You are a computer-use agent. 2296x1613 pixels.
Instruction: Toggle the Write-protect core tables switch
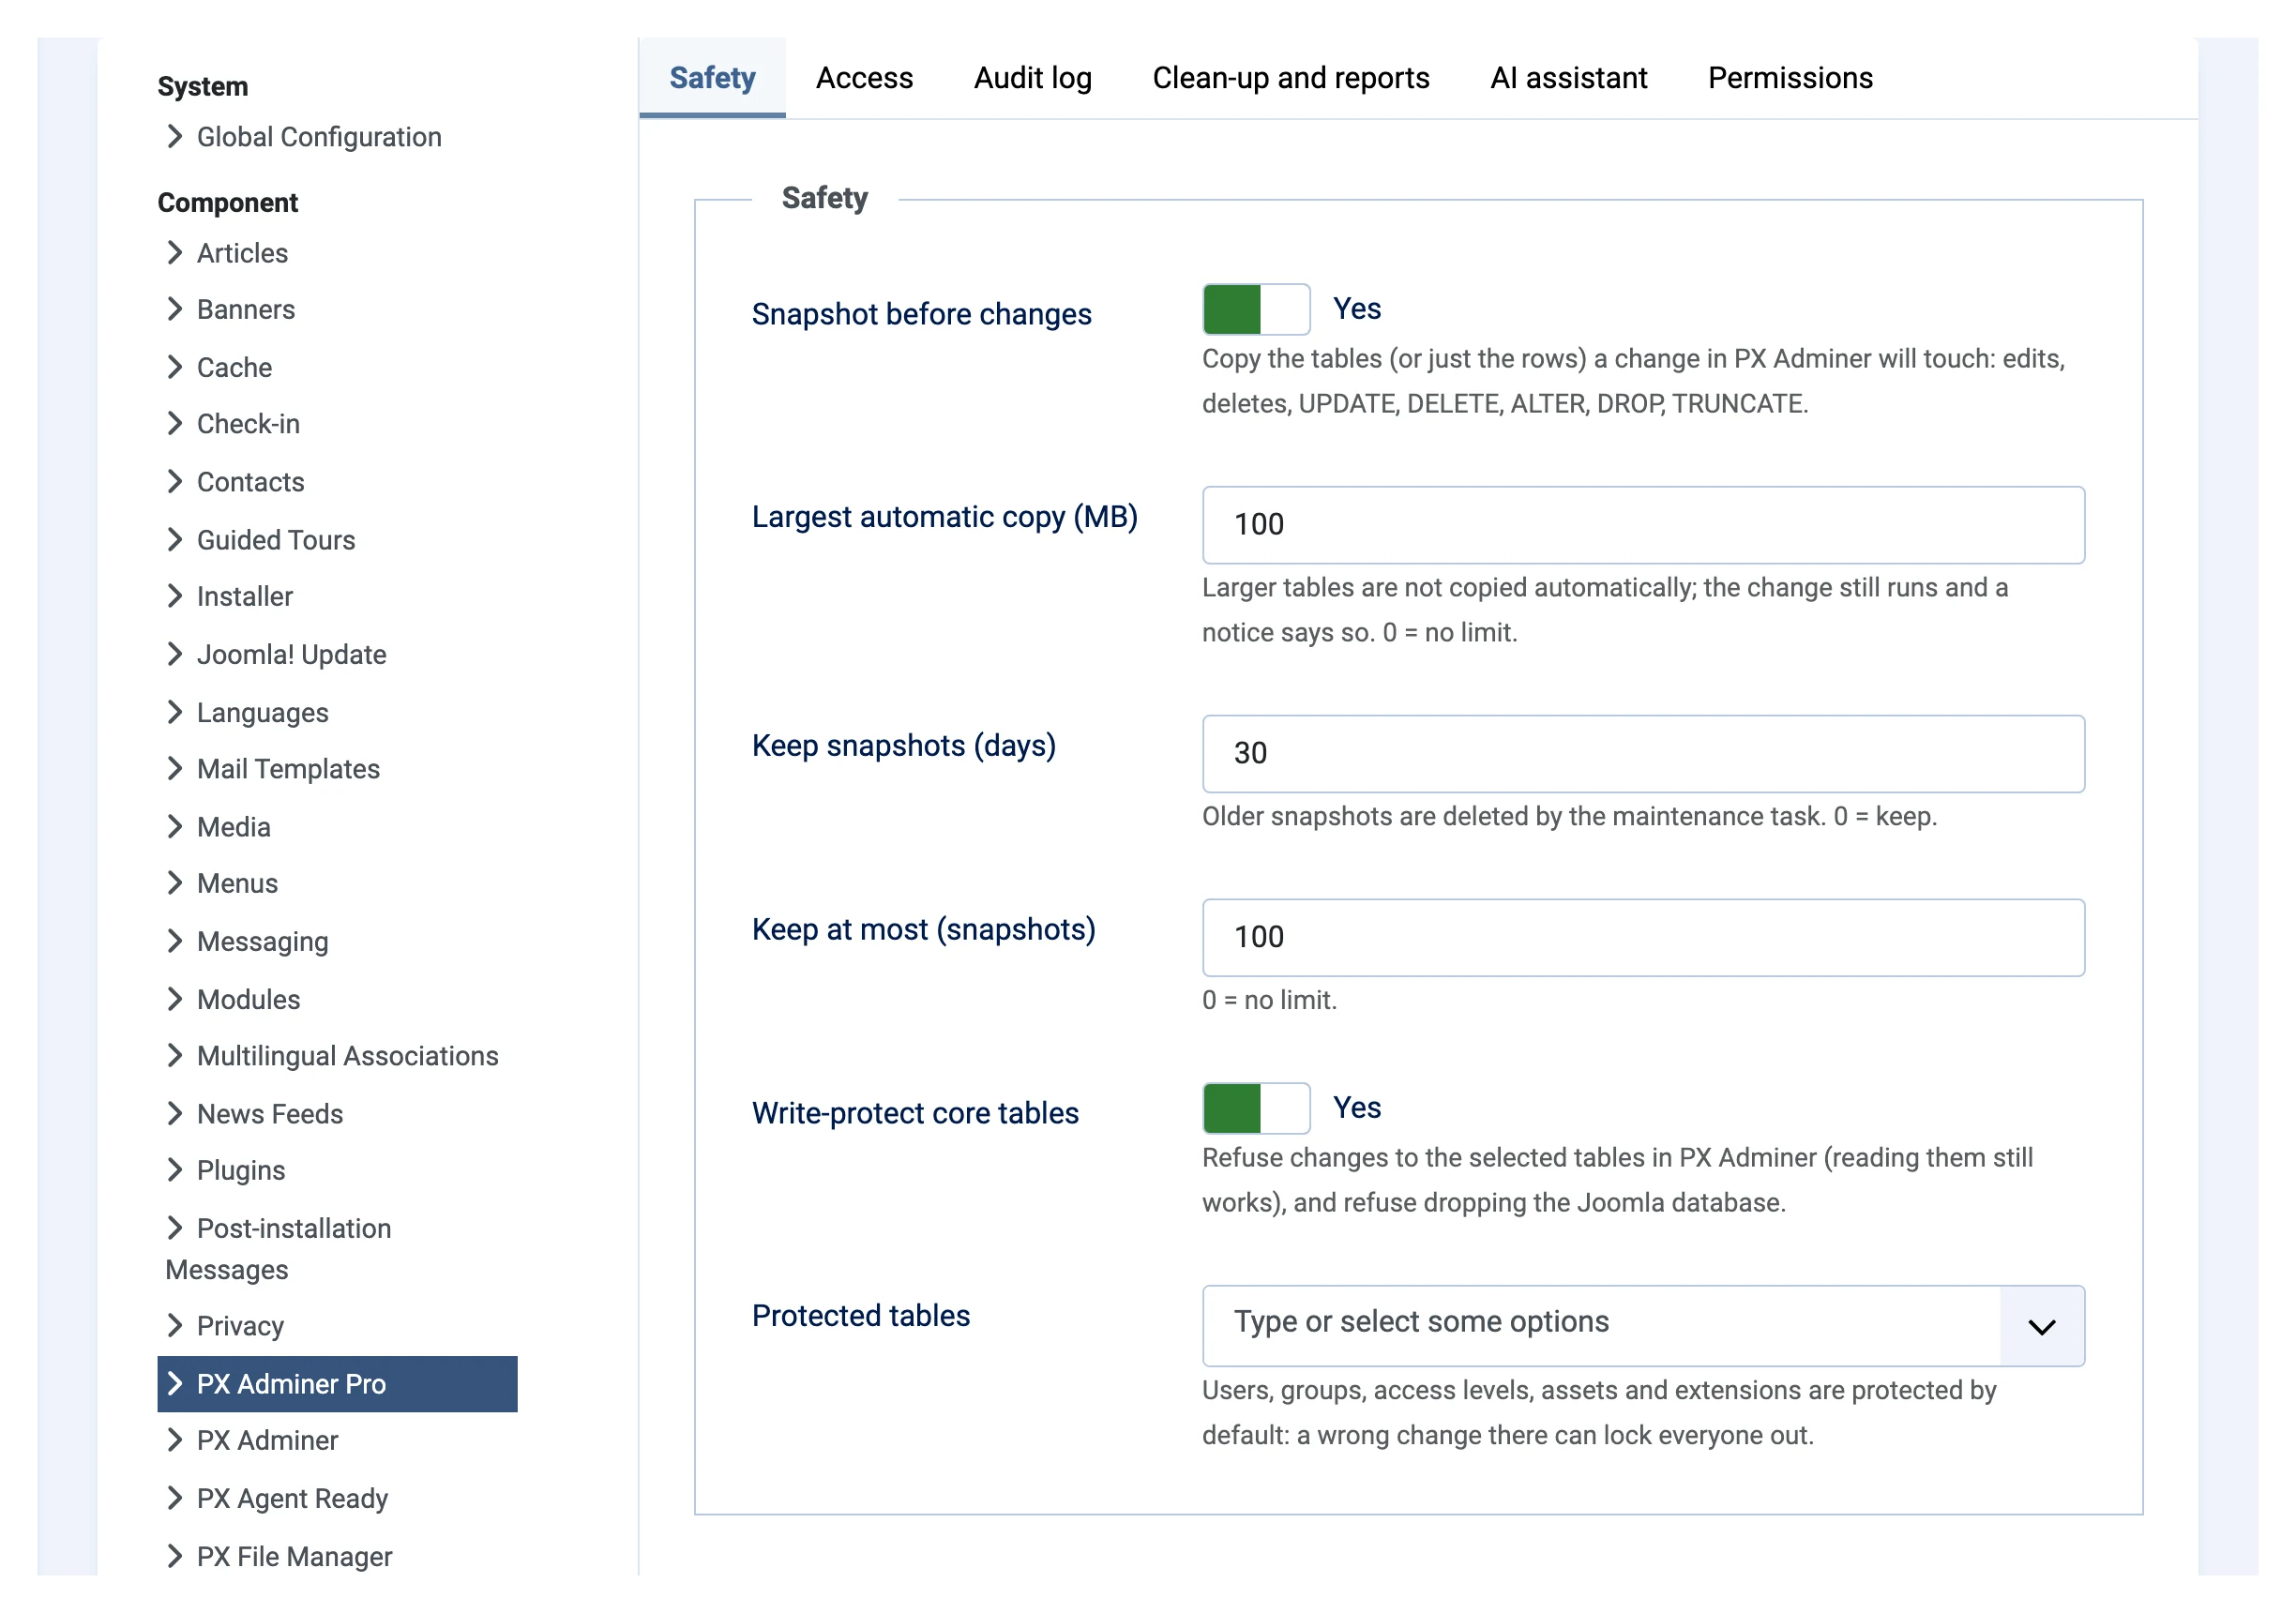click(x=1256, y=1108)
